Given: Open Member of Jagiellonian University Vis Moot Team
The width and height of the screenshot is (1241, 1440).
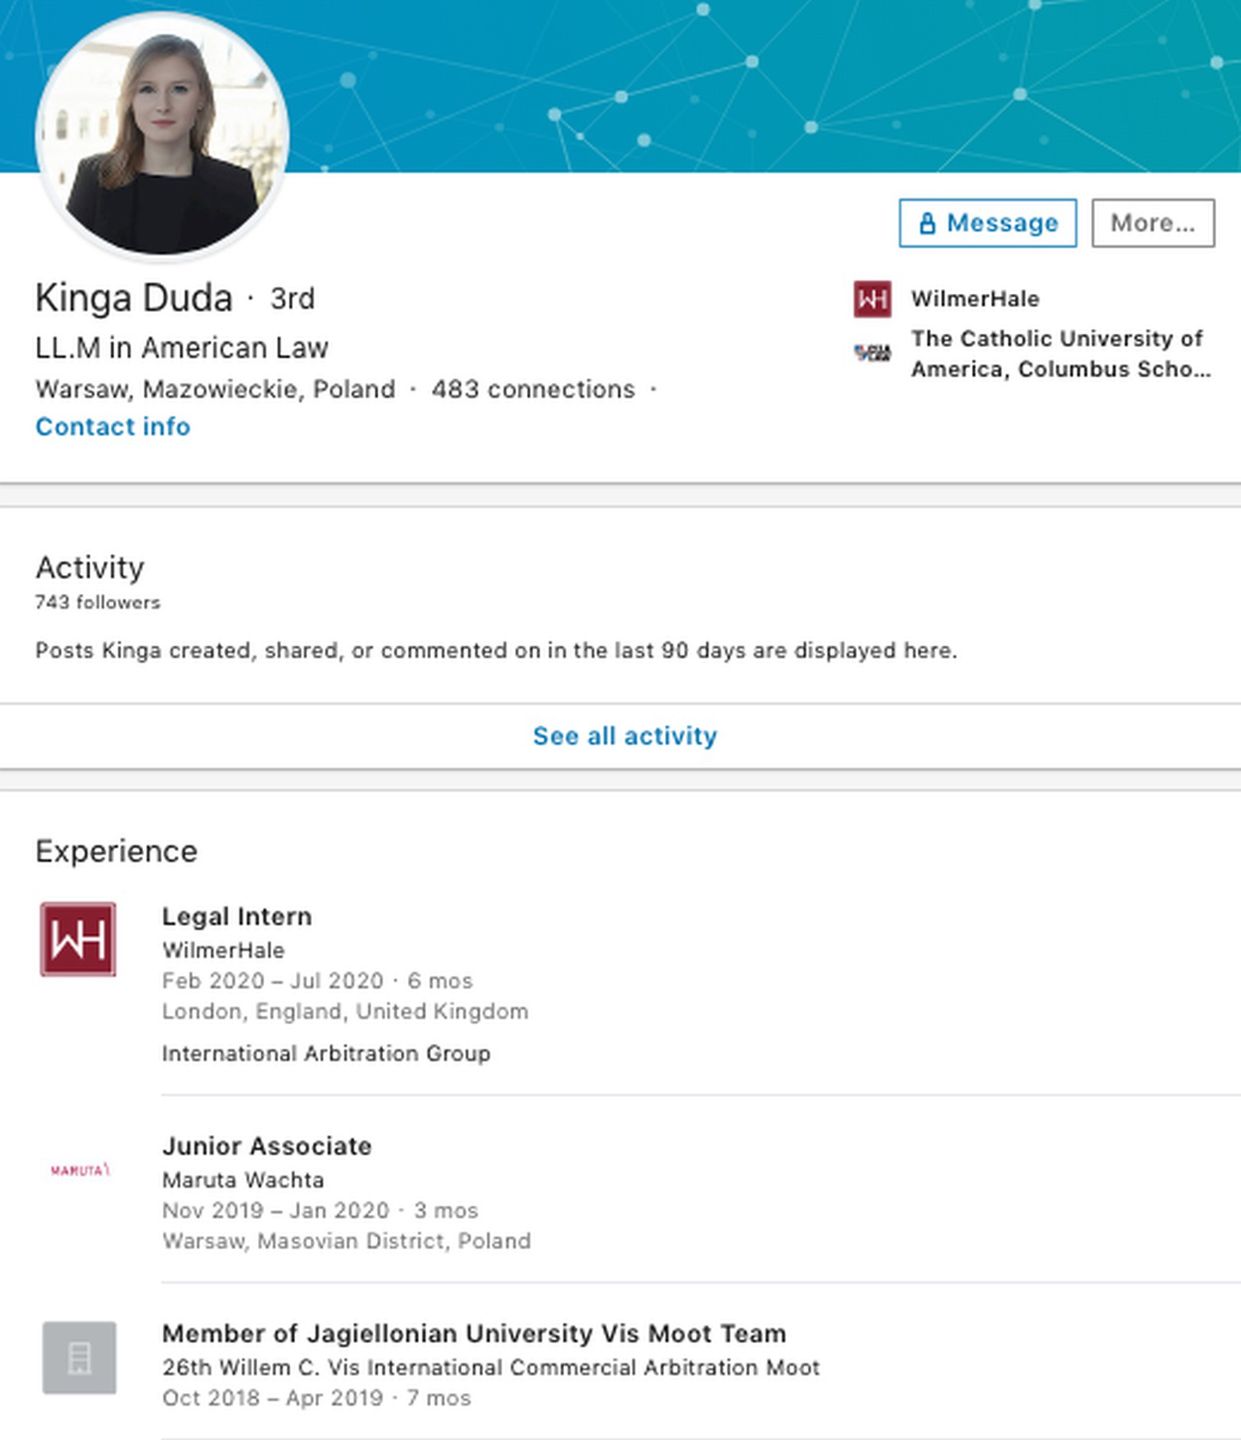Looking at the screenshot, I should 474,1333.
